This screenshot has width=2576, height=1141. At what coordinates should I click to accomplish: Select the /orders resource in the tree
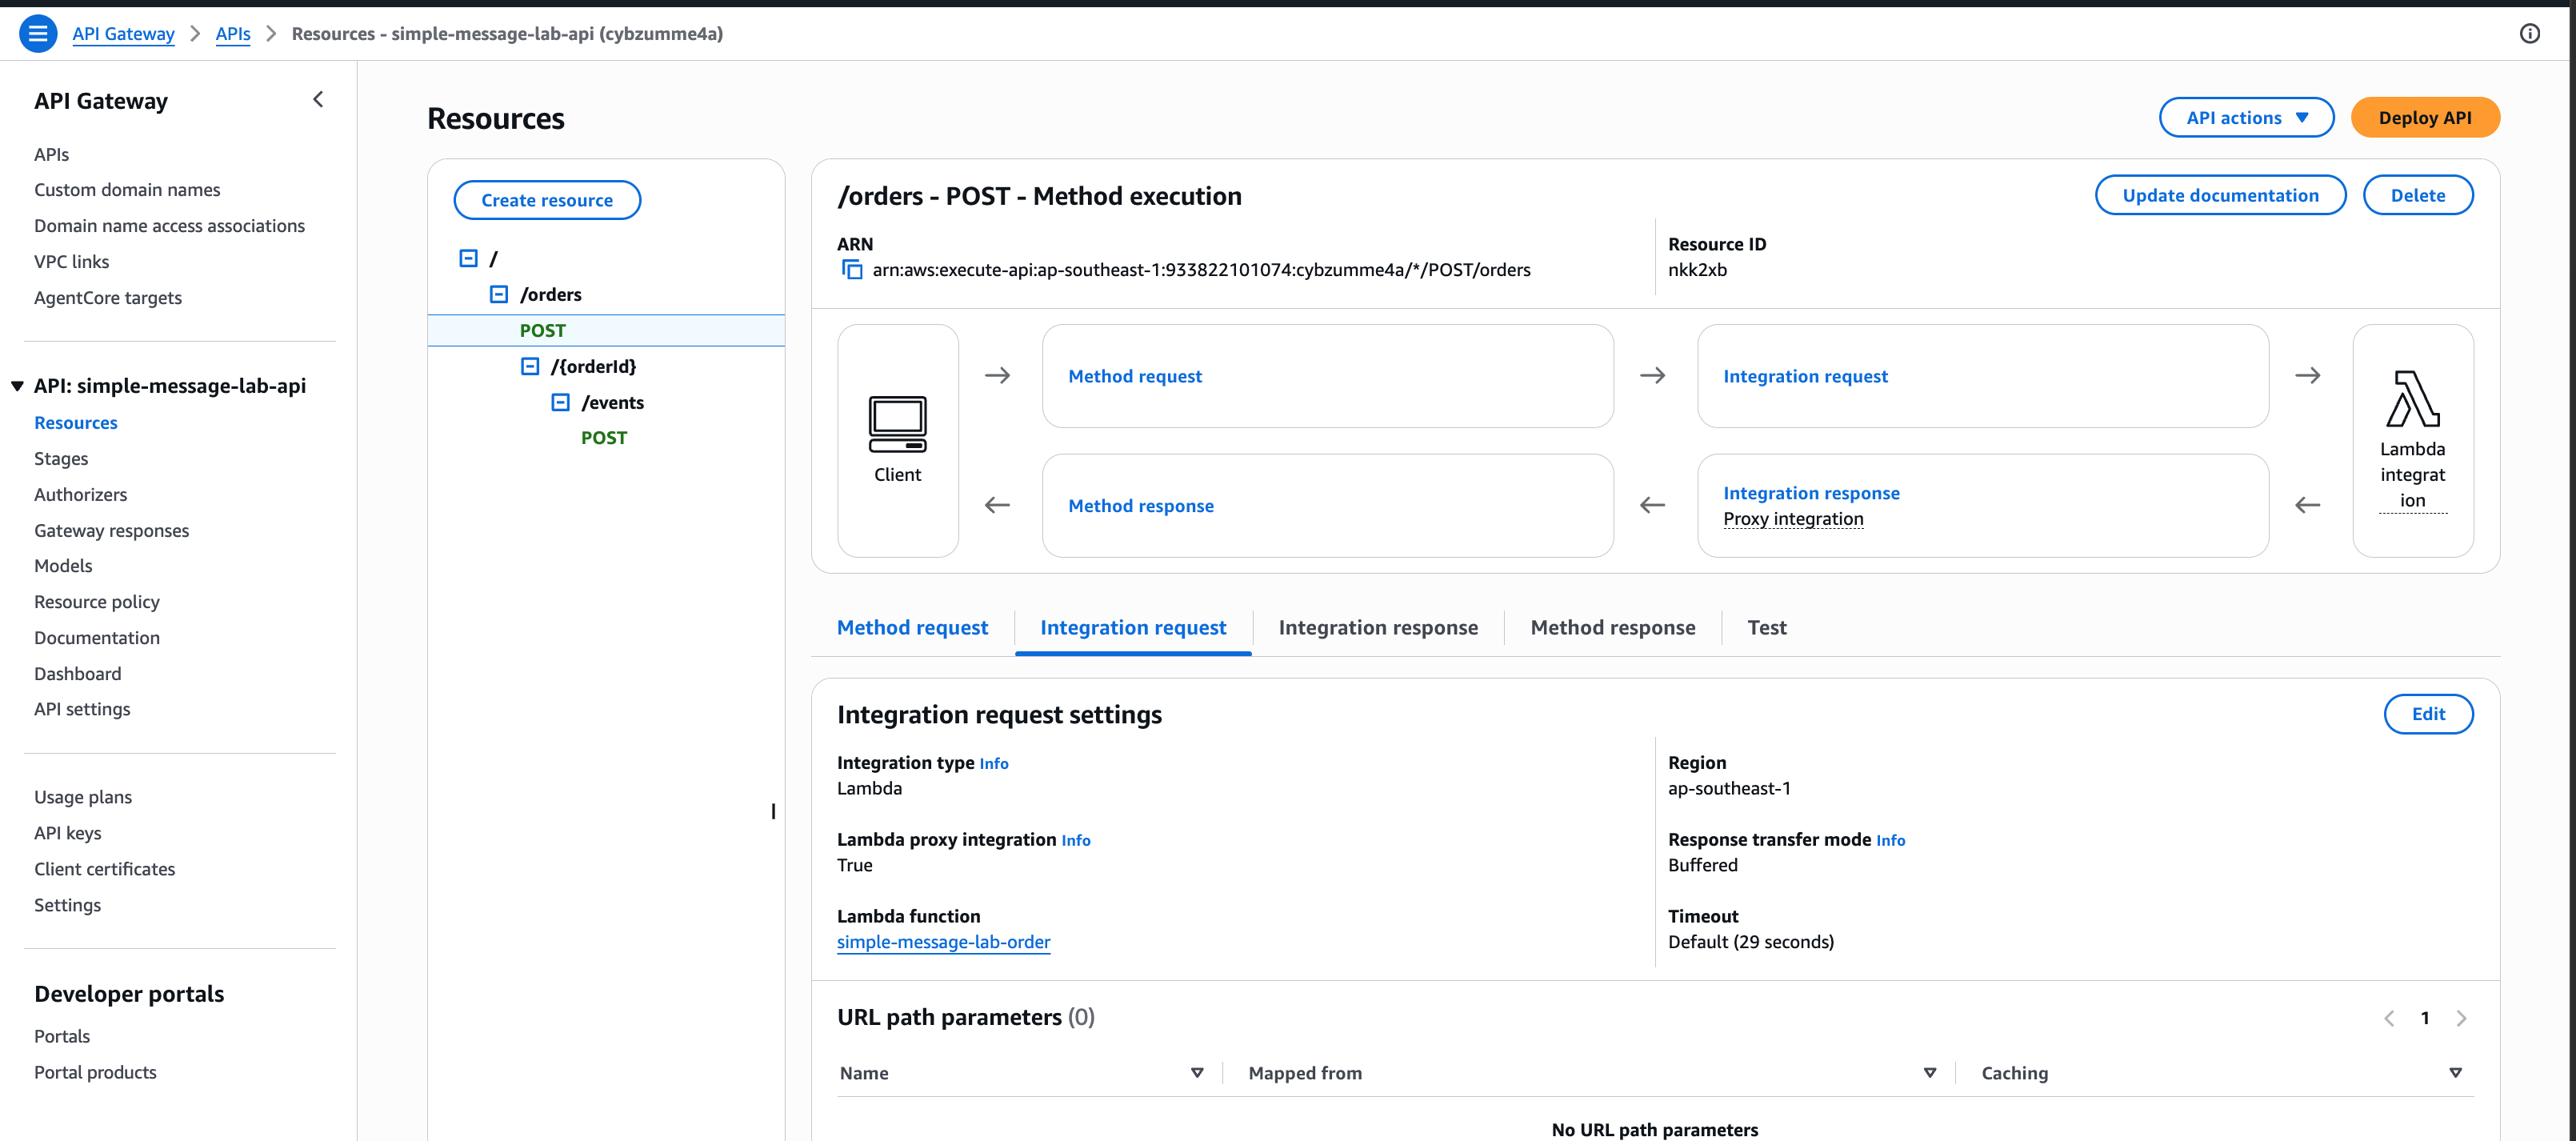550,294
